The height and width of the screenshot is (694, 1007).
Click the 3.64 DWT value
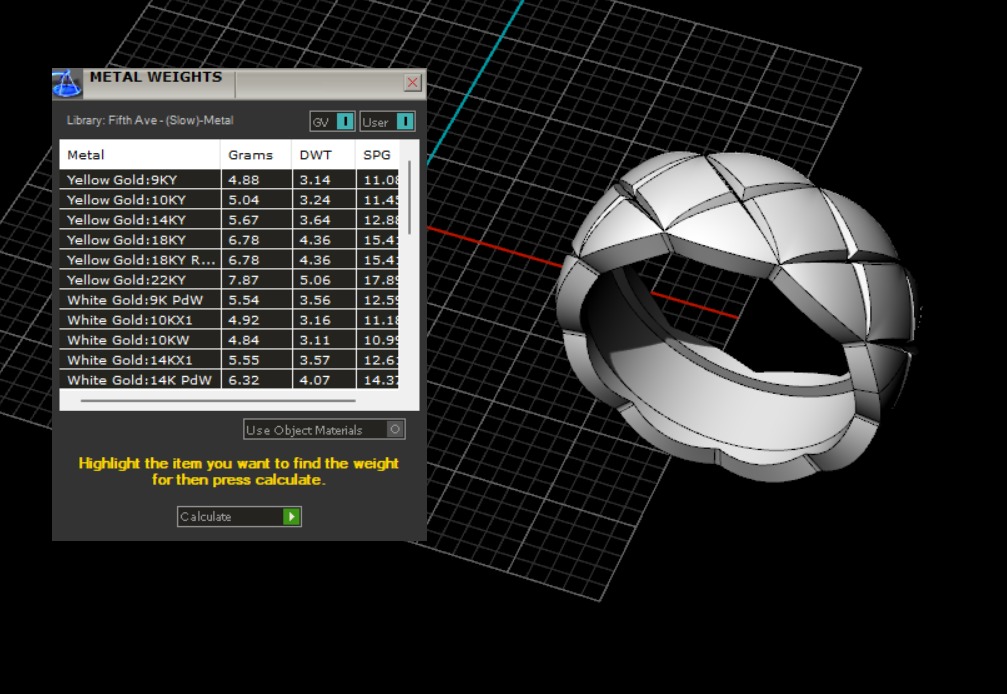coord(315,220)
